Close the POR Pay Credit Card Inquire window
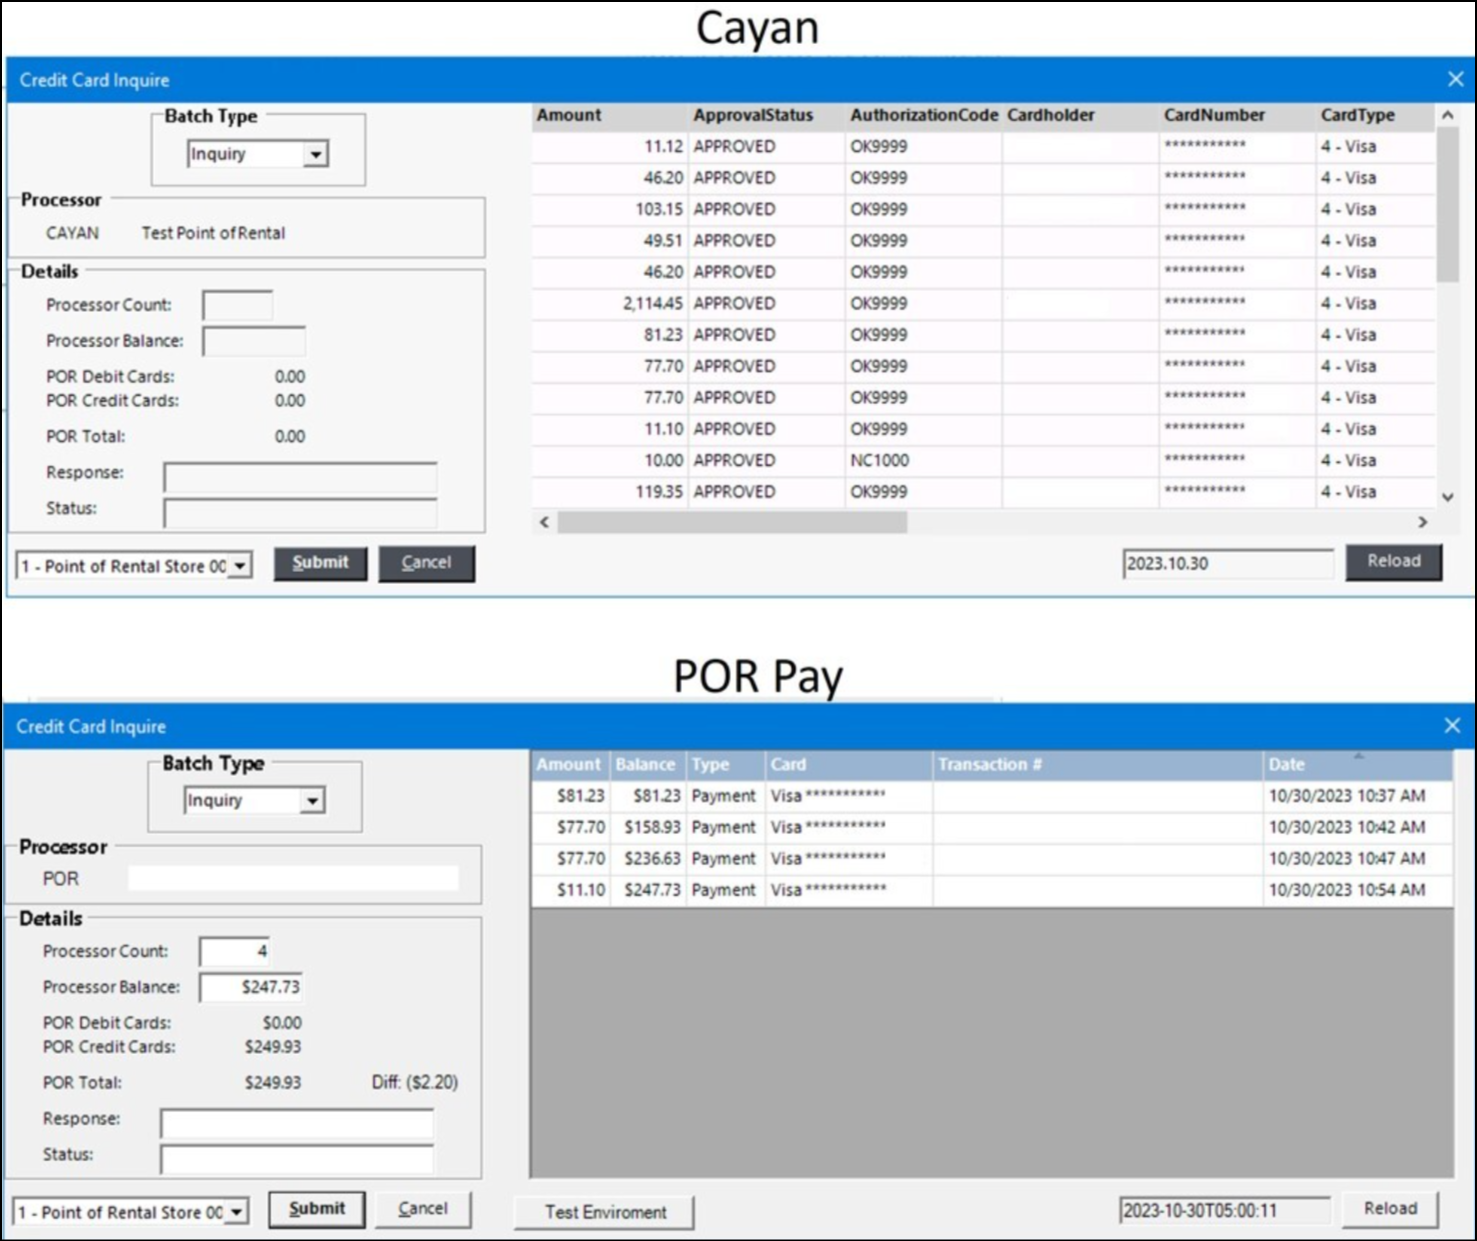The image size is (1477, 1241). point(1452,726)
